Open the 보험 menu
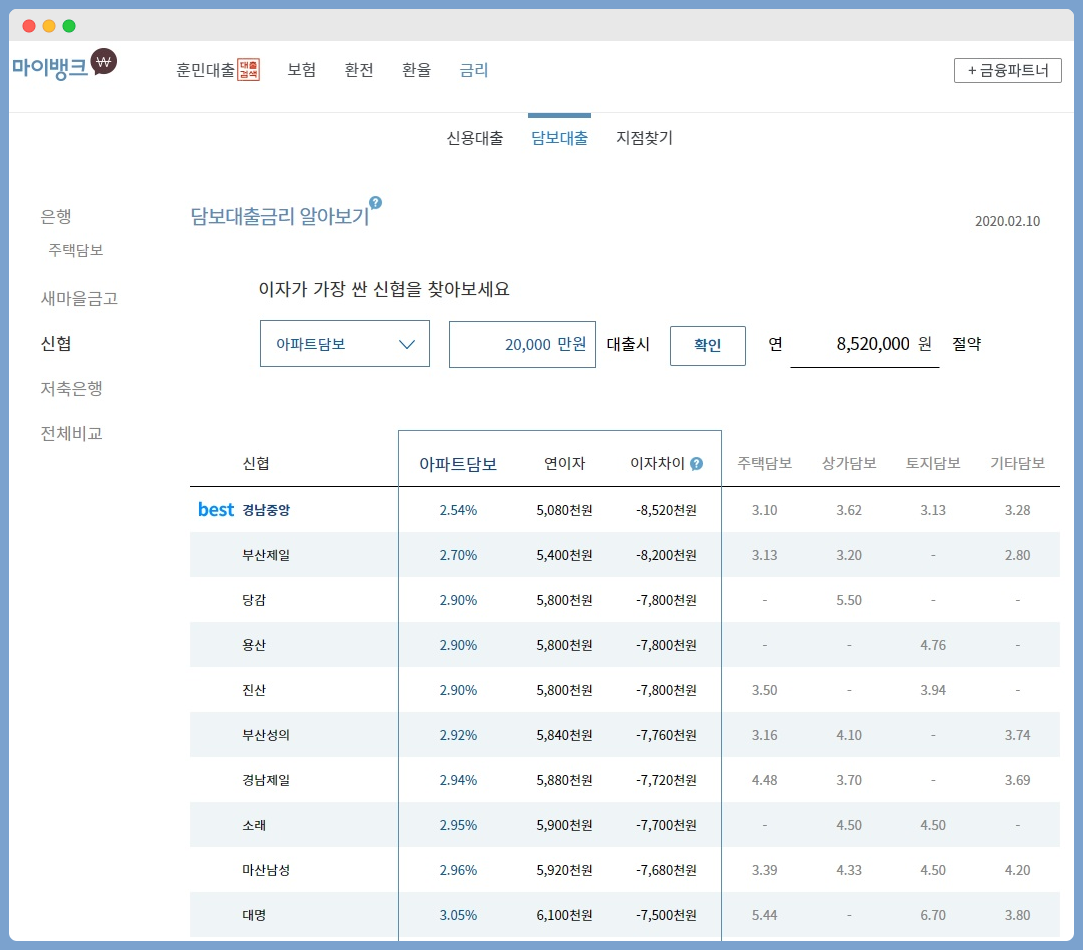This screenshot has width=1083, height=950. [302, 70]
